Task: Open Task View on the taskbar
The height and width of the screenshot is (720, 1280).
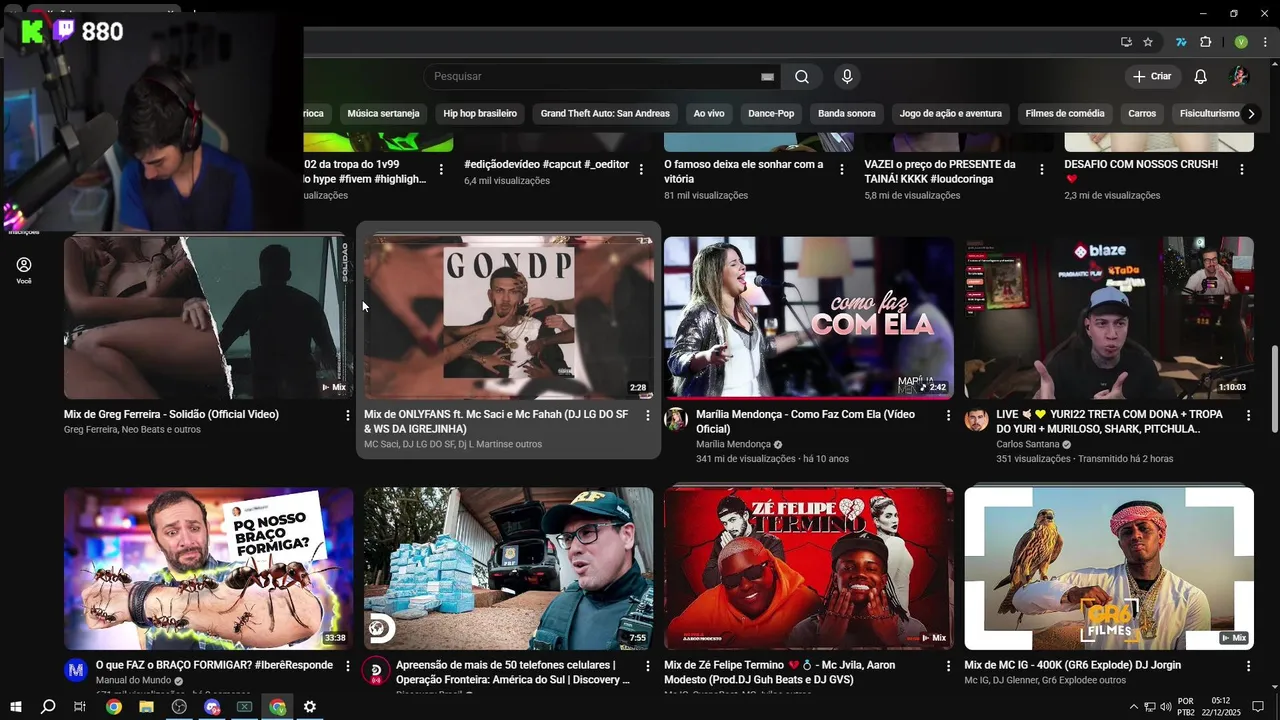Action: coord(80,707)
